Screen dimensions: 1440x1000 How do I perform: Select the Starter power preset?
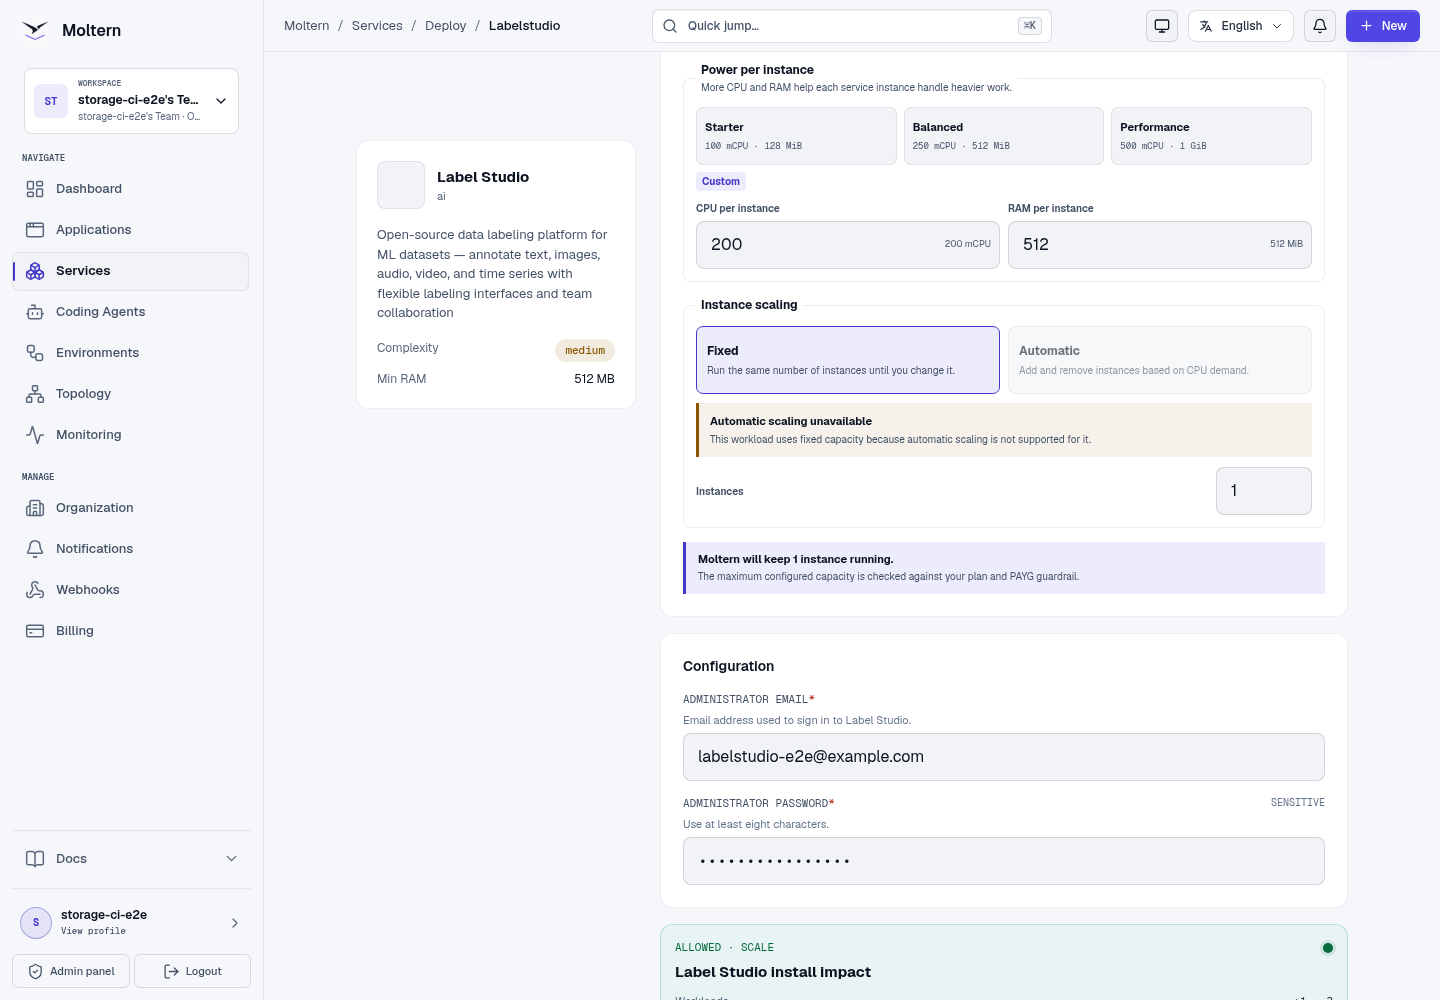[796, 136]
